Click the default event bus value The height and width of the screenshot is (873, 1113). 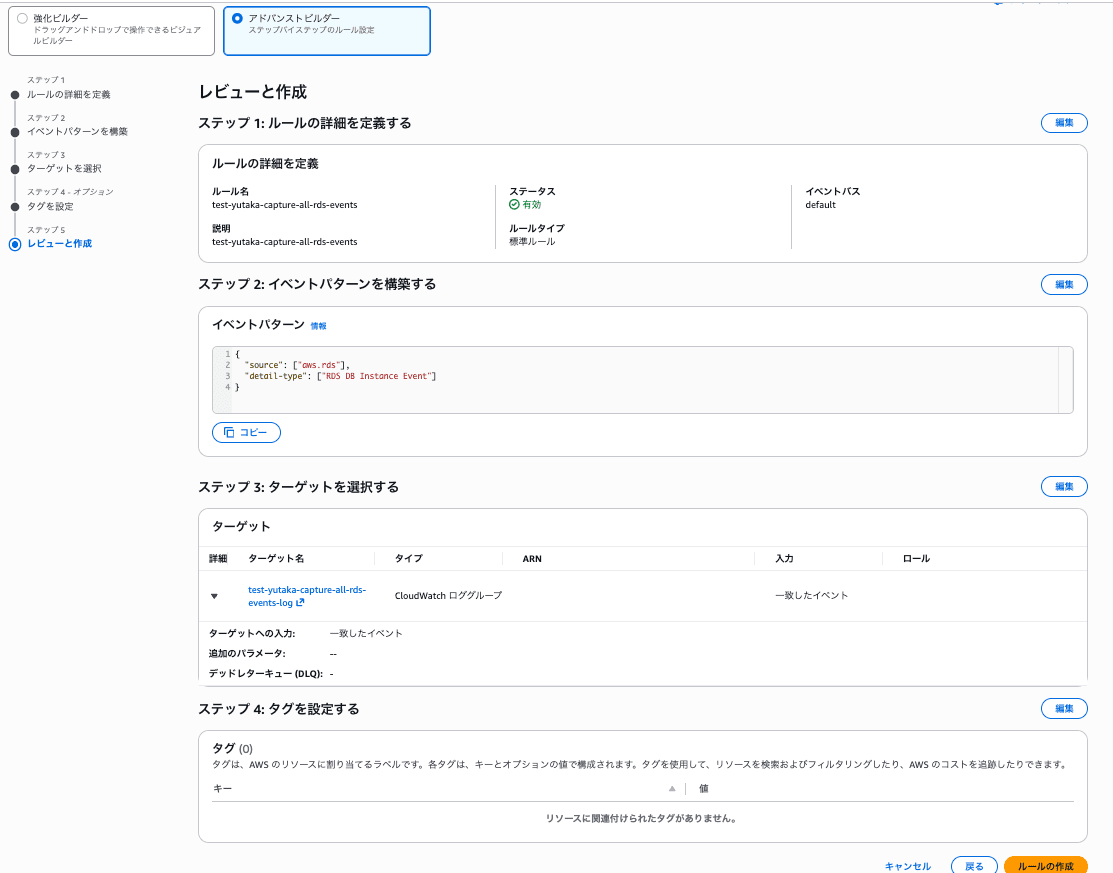(821, 205)
